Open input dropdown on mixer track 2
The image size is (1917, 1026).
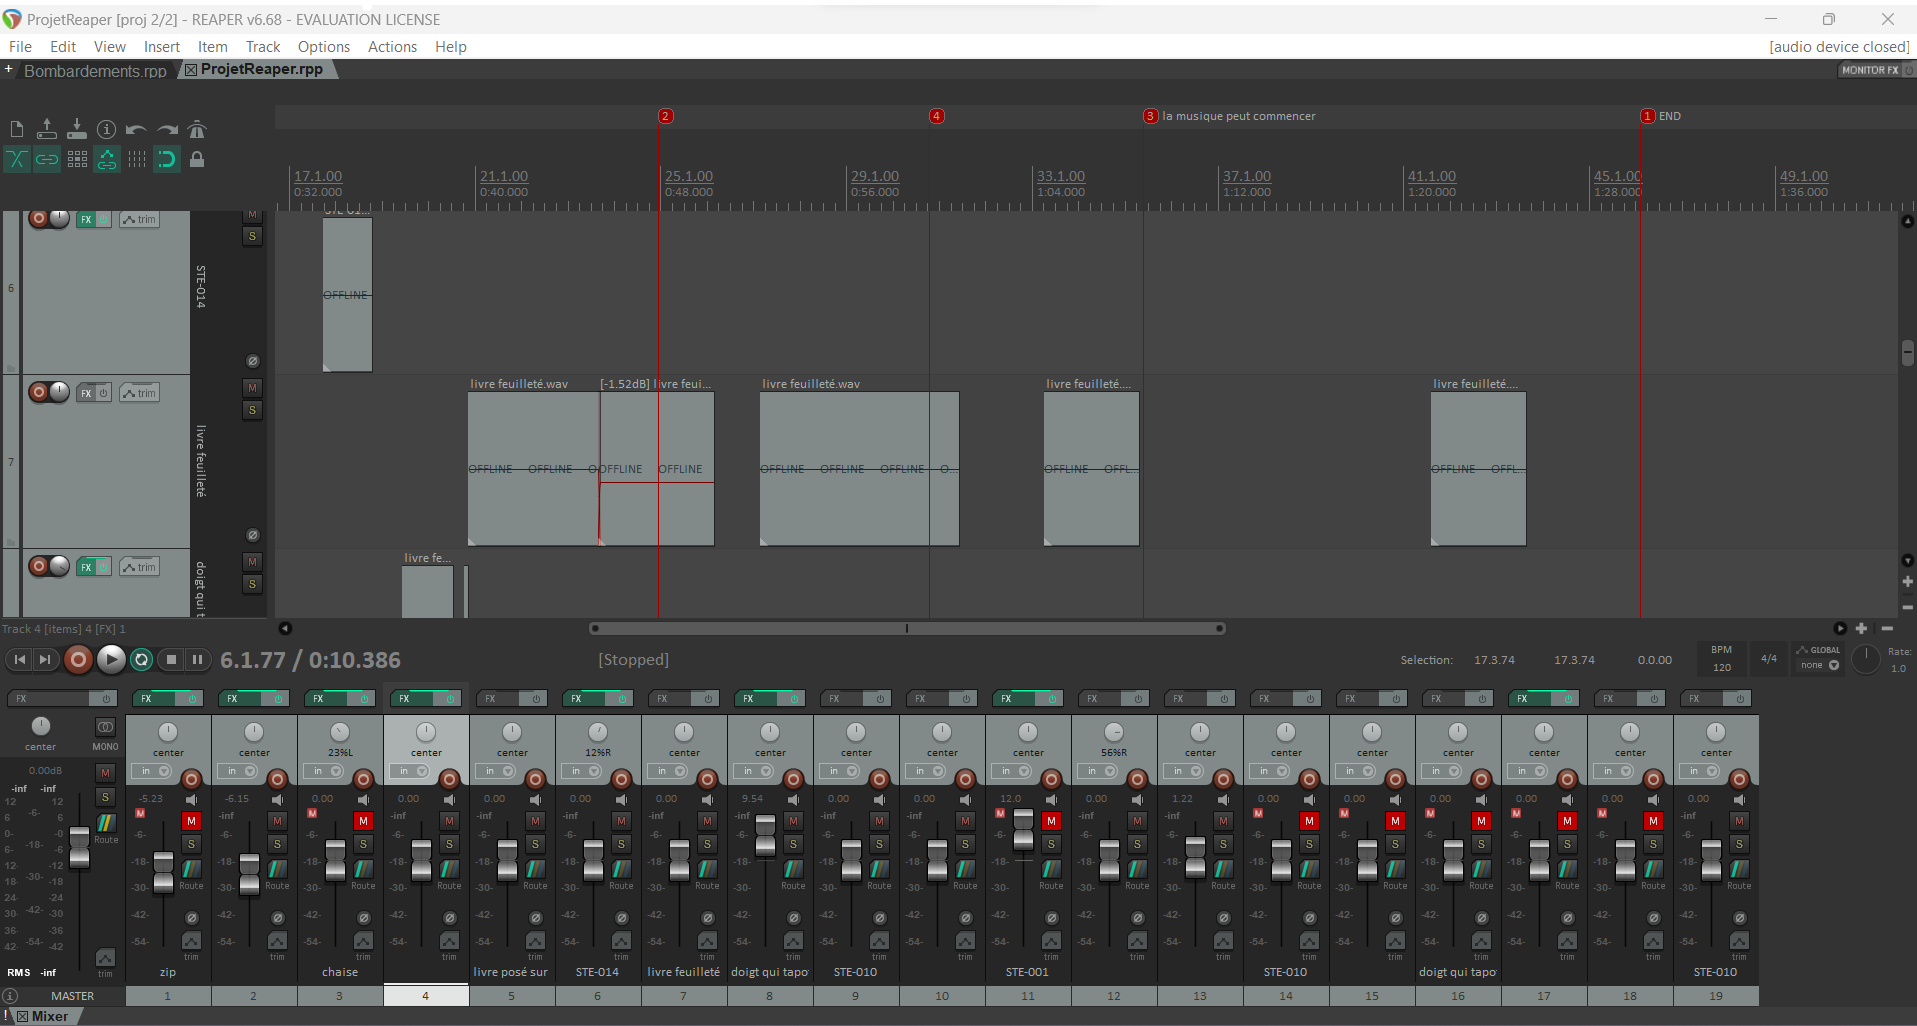coord(240,771)
